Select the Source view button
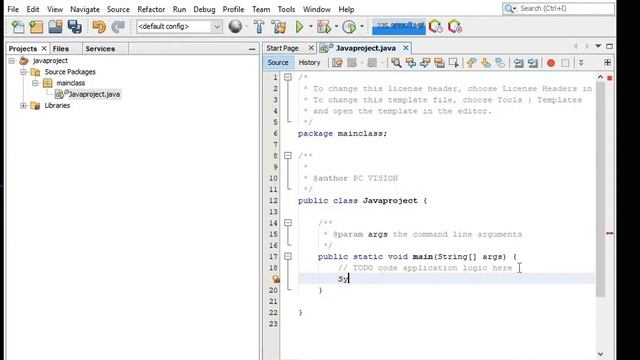Screen dimensions: 640x360 278,62
